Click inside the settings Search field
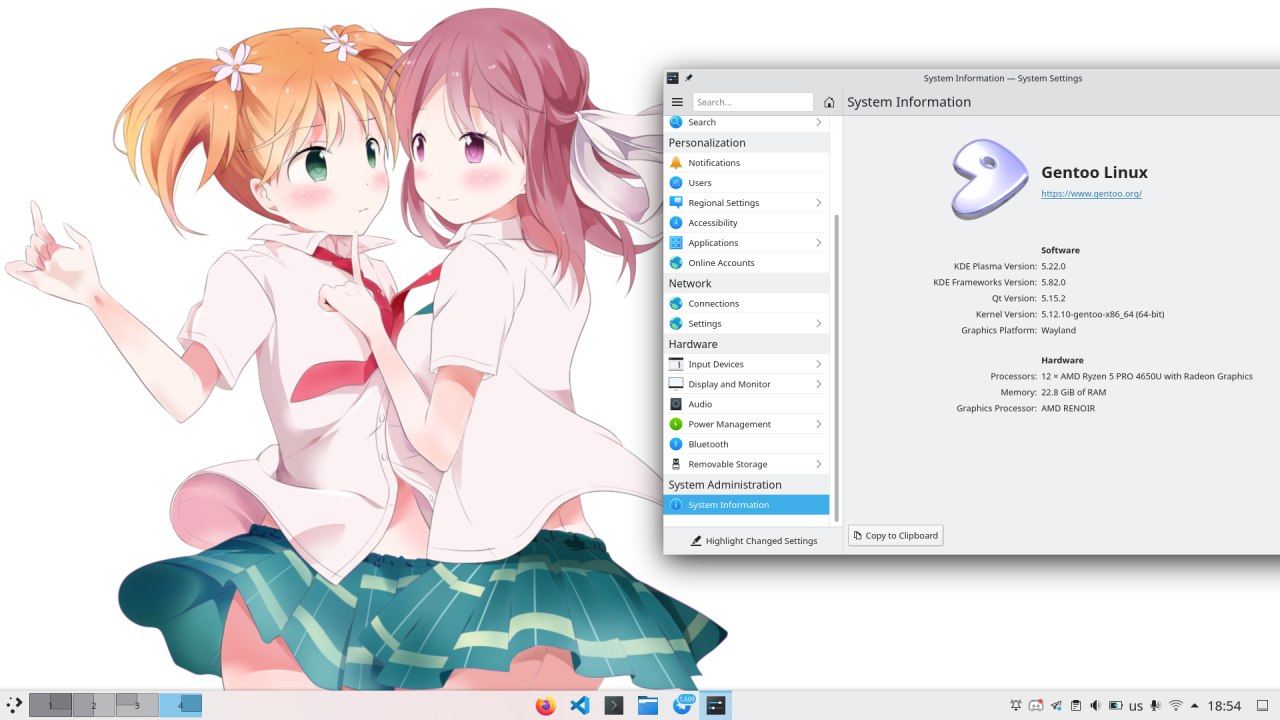The image size is (1280, 720). (753, 102)
